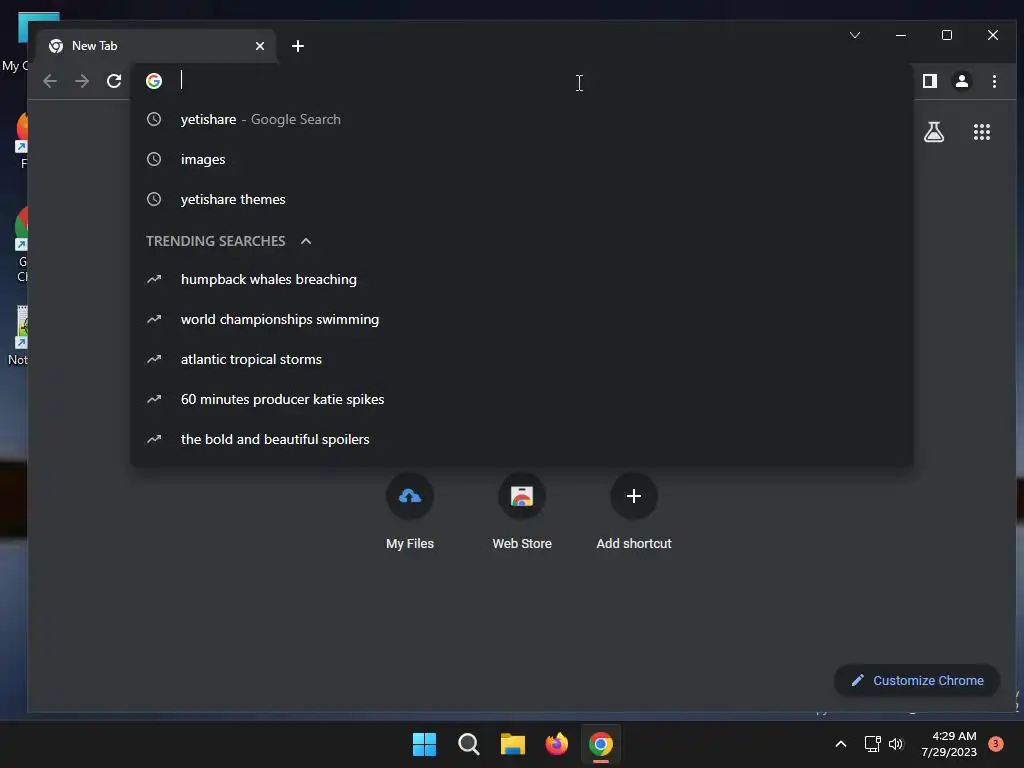This screenshot has width=1024, height=768.
Task: Select atlantic tropical storms suggestion
Action: pos(521,359)
